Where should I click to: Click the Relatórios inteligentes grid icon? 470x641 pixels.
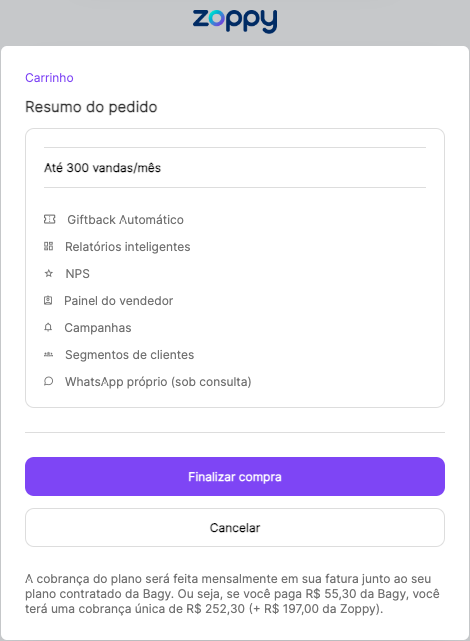pos(49,246)
